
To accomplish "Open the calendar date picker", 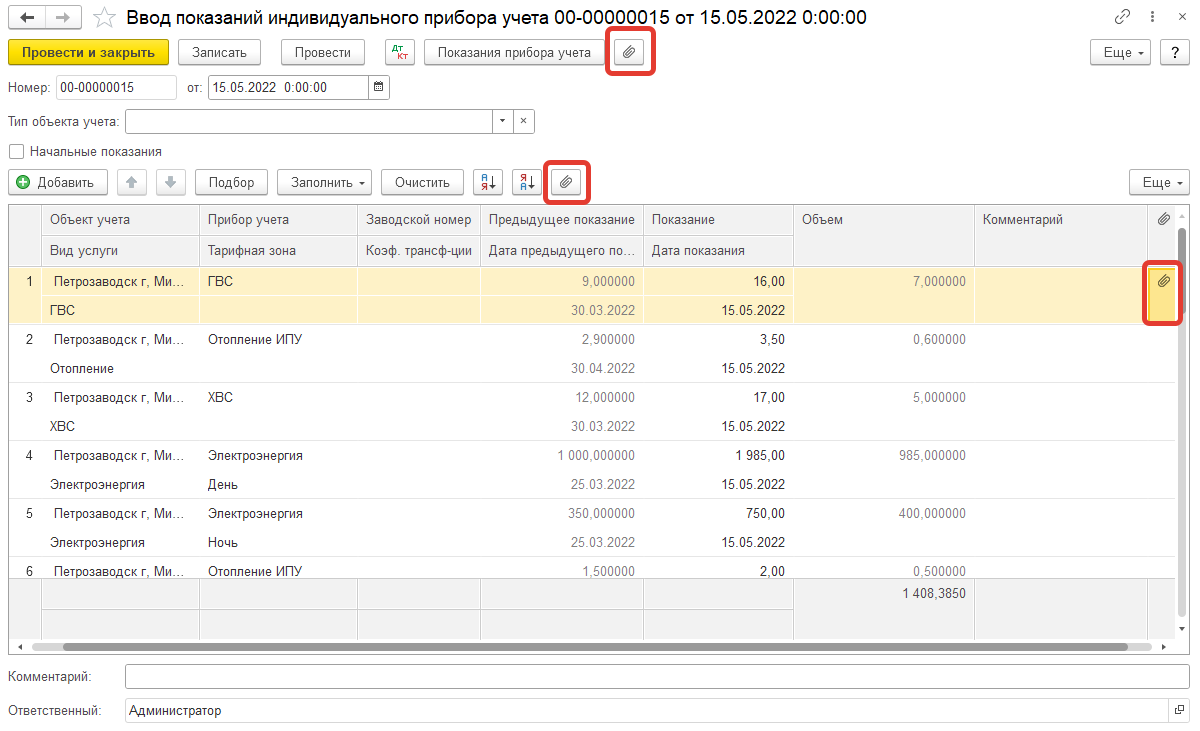I will (378, 88).
